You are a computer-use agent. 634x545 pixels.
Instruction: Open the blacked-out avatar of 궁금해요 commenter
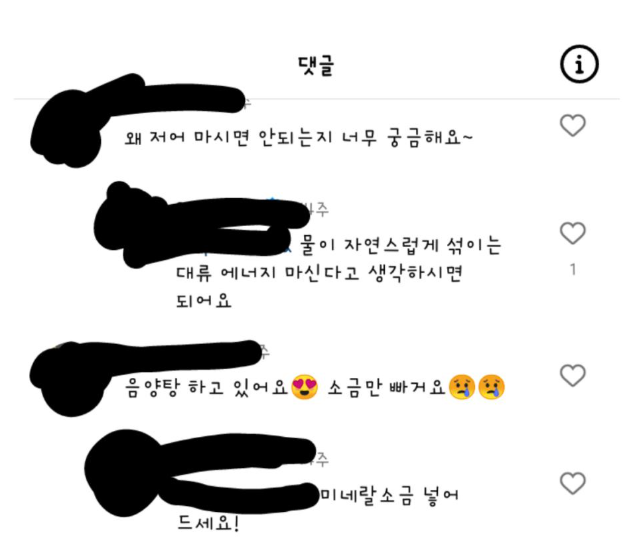[67, 129]
